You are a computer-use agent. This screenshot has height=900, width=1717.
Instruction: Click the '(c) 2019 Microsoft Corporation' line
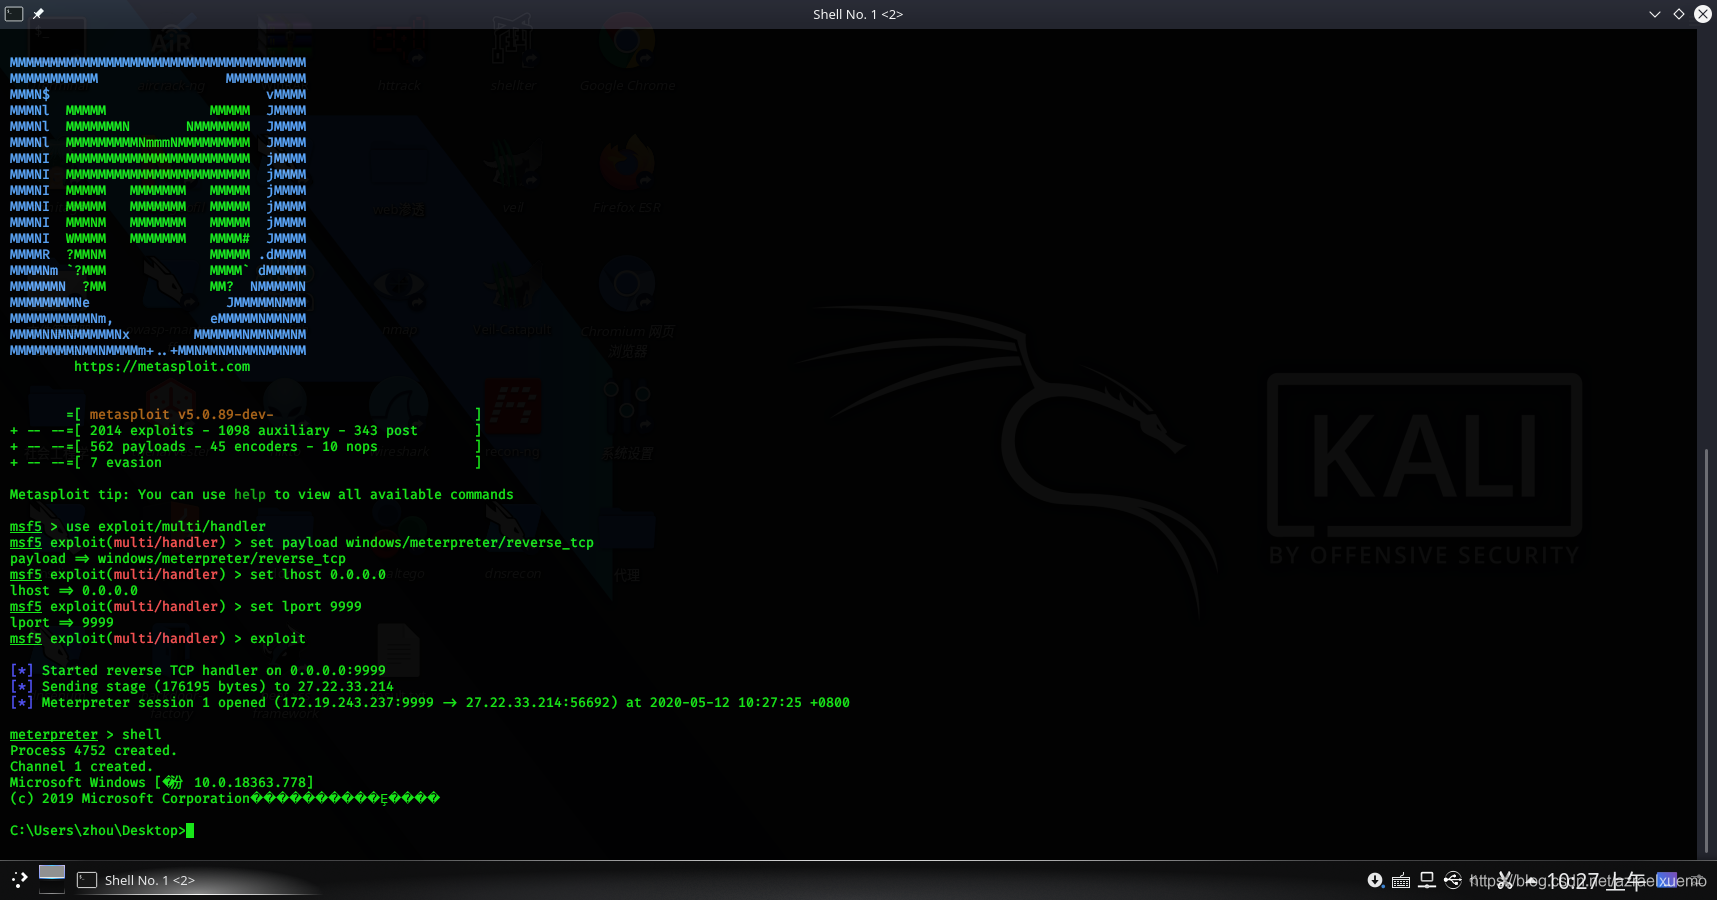pos(225,799)
